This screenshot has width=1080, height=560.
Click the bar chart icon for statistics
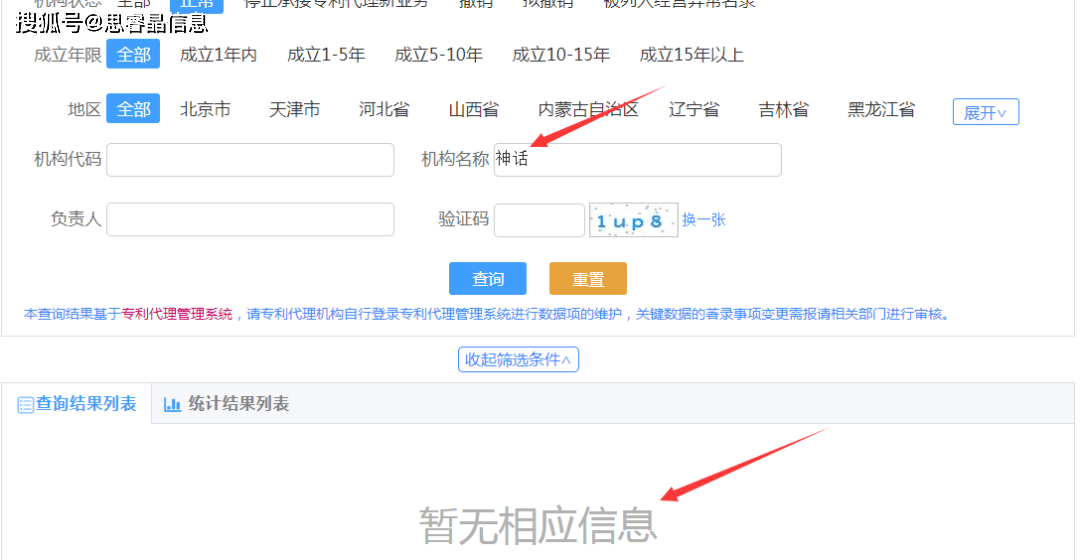[172, 404]
